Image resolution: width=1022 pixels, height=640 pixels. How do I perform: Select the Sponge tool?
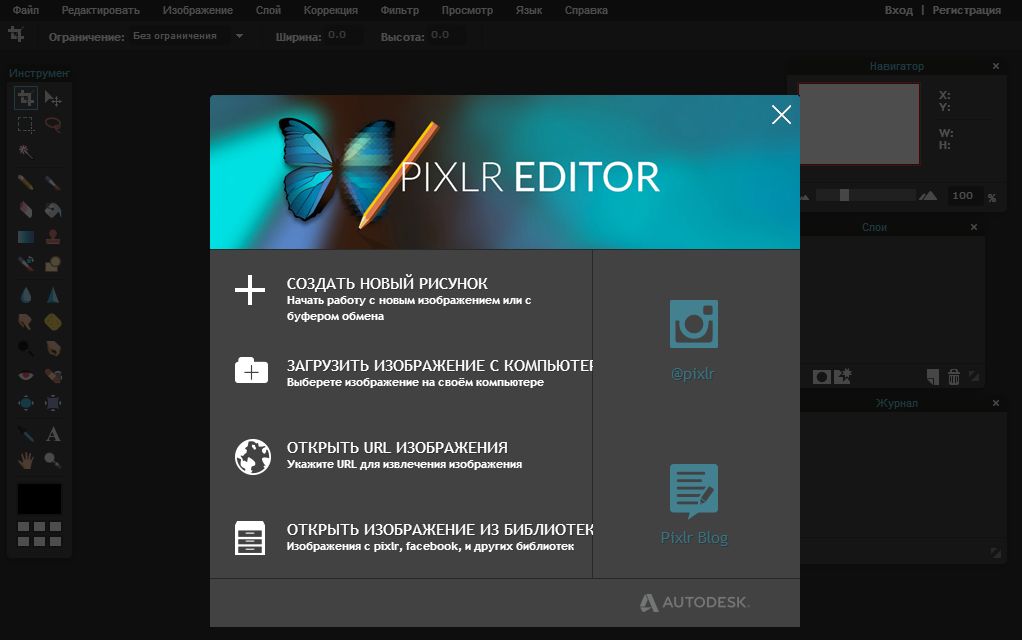53,321
